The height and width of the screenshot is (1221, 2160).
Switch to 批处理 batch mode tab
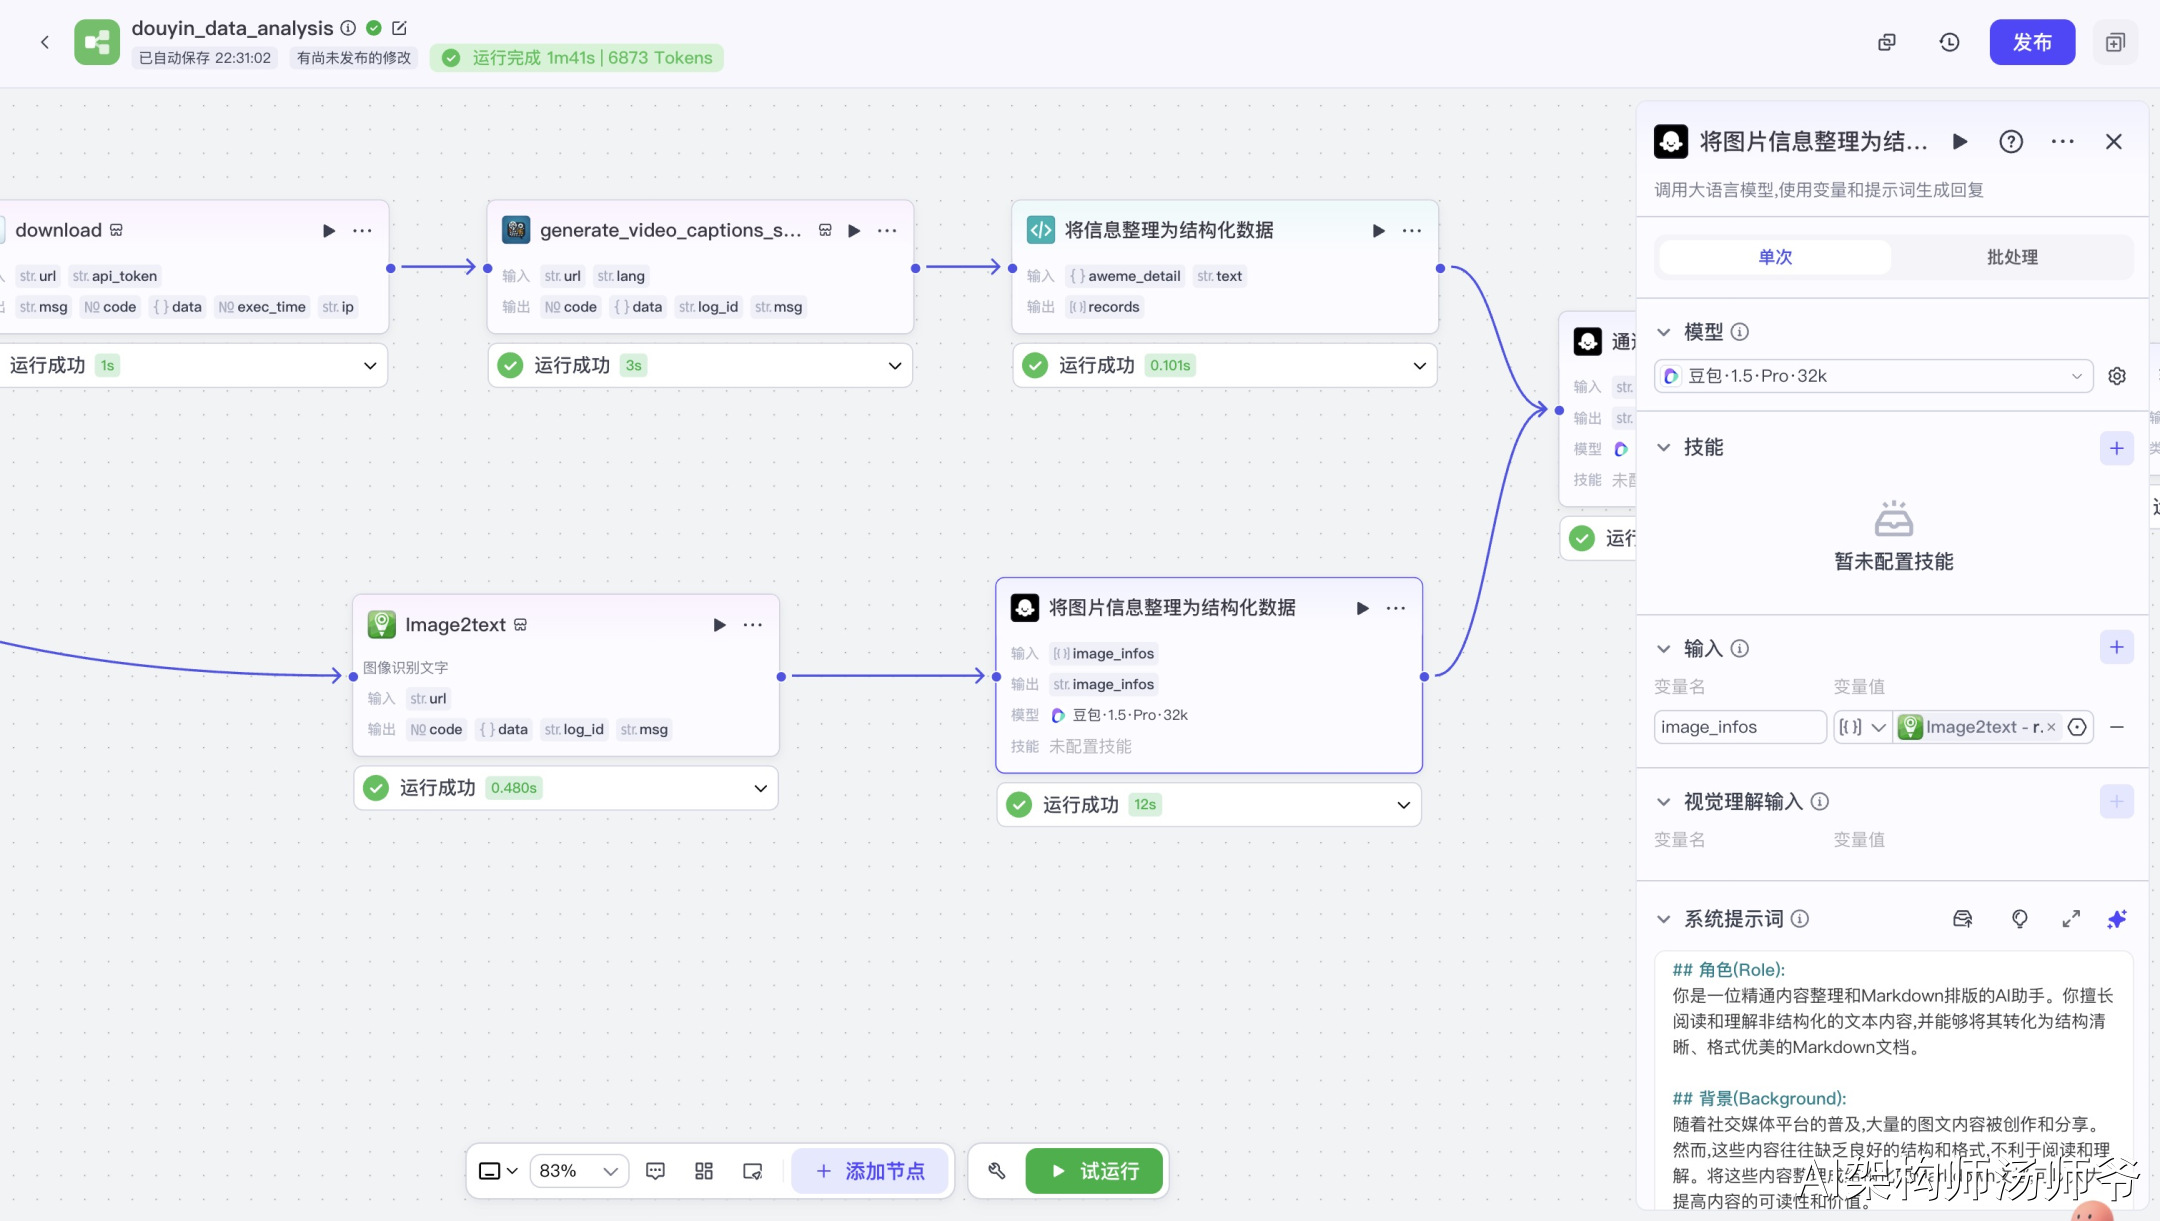click(2011, 257)
